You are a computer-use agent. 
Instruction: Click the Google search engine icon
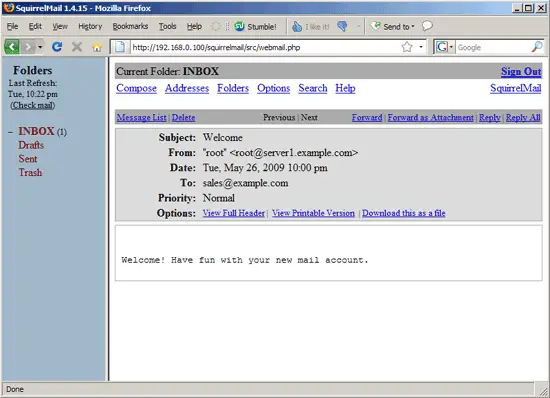(x=442, y=47)
